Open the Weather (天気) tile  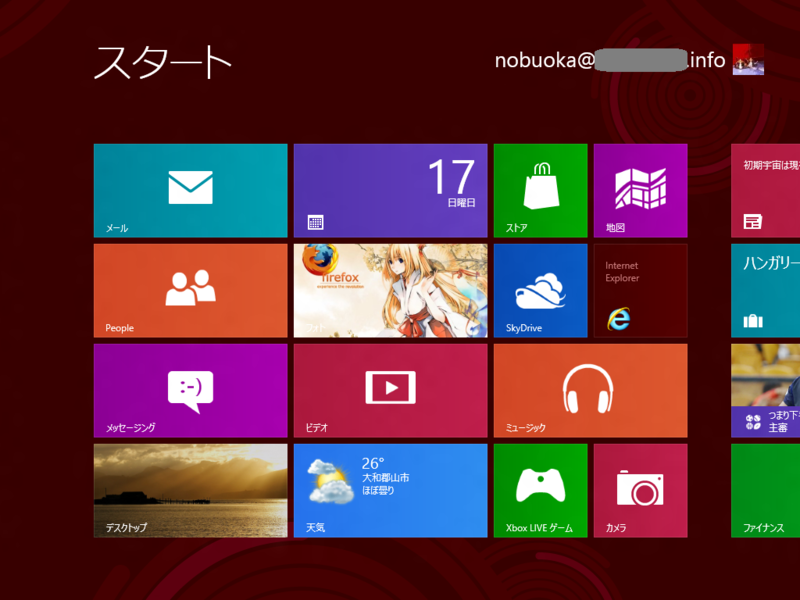point(390,490)
